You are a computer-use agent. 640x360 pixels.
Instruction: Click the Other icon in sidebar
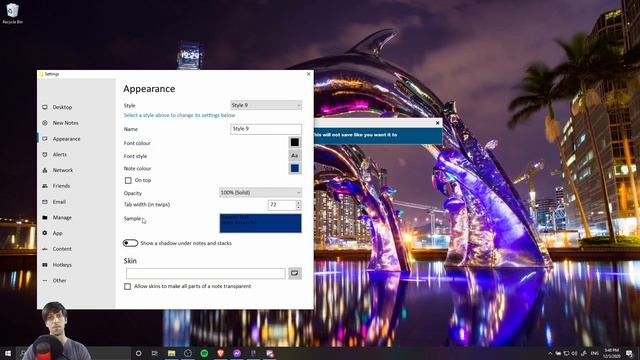(45, 281)
